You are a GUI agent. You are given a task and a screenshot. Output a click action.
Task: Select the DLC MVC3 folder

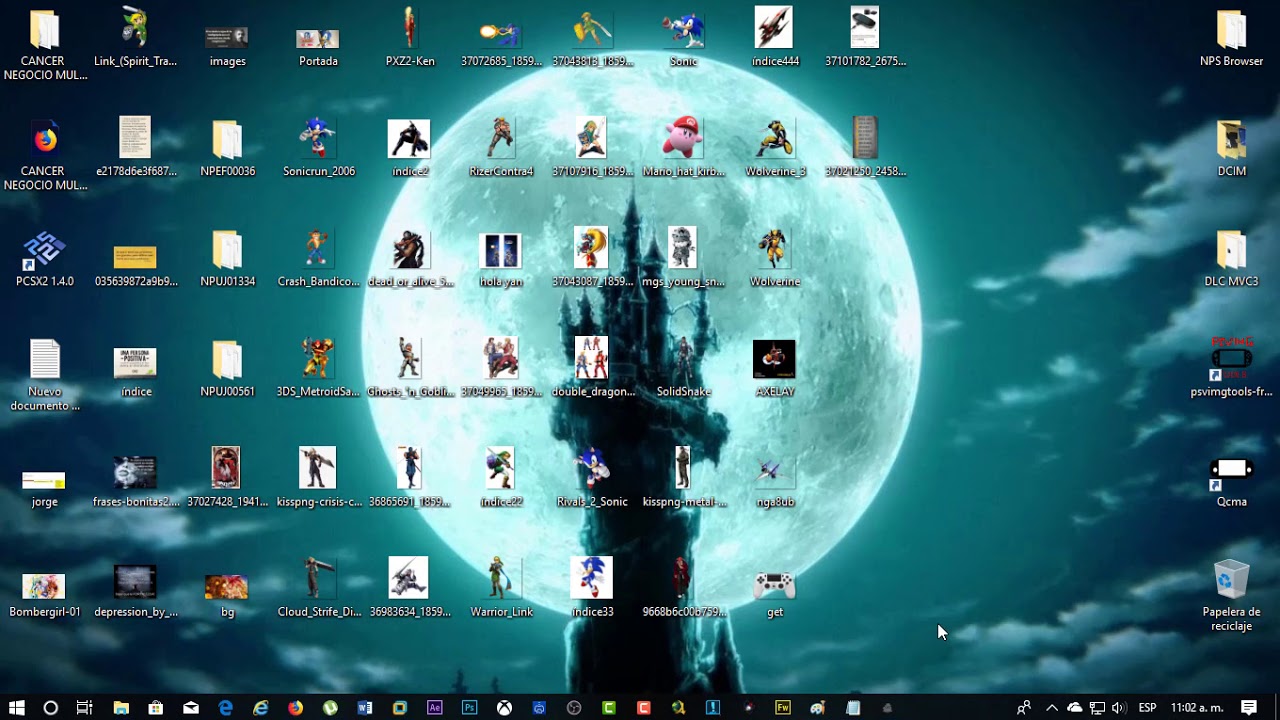1231,258
